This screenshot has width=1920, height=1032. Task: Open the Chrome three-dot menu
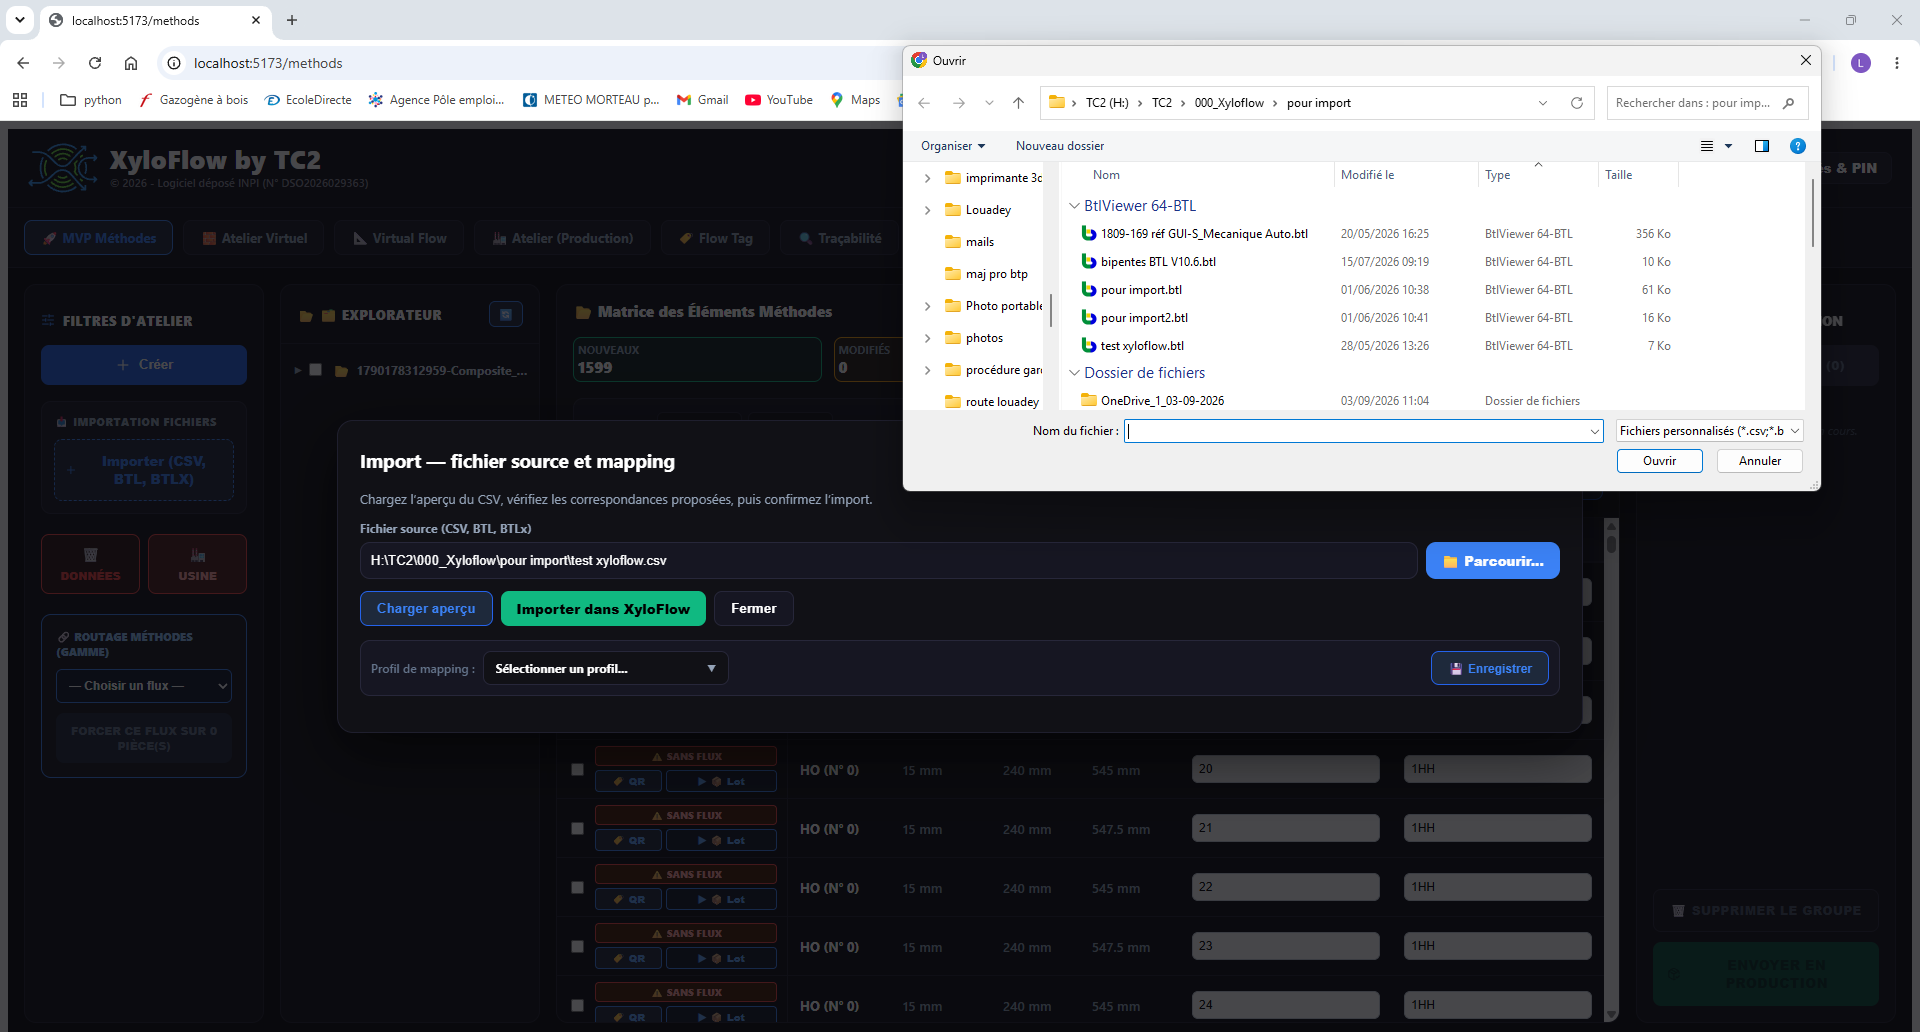1897,63
